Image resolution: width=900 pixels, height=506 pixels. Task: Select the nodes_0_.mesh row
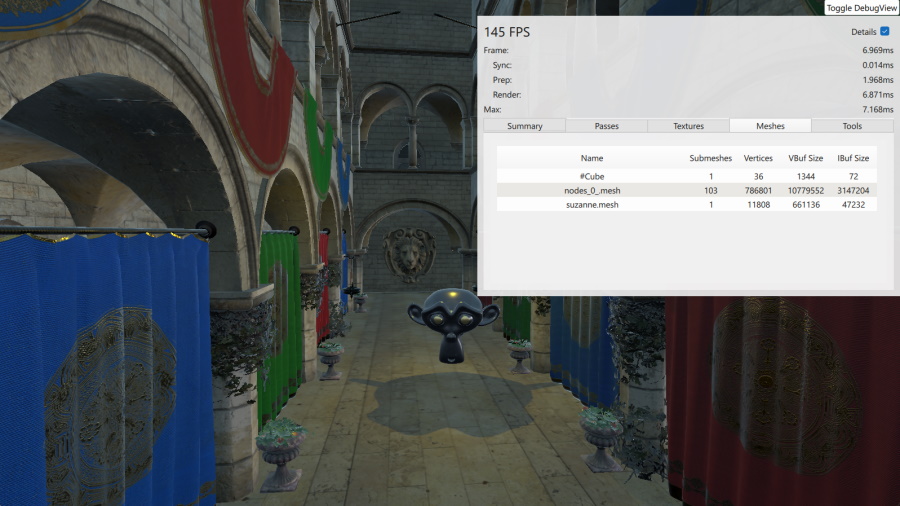click(592, 190)
